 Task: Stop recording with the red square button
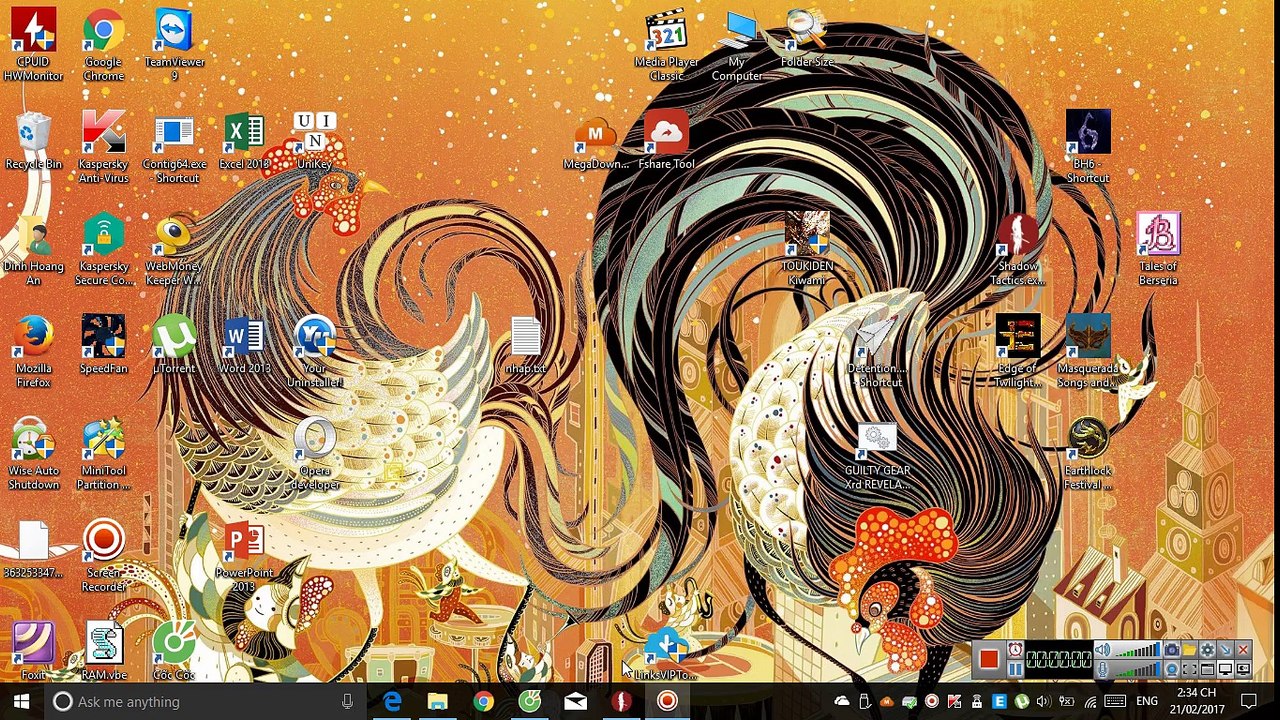(x=988, y=659)
